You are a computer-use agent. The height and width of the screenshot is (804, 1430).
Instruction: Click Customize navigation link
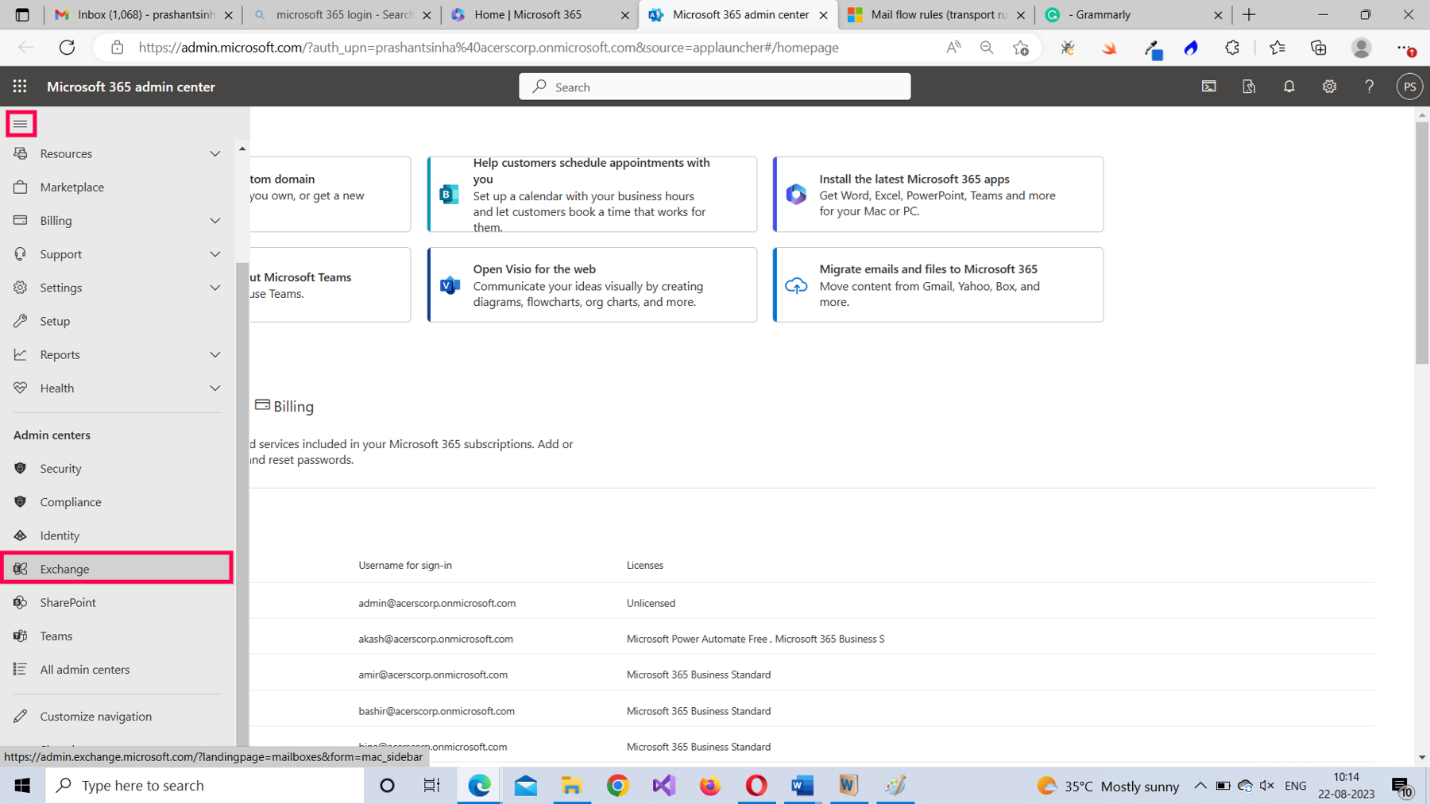point(96,717)
